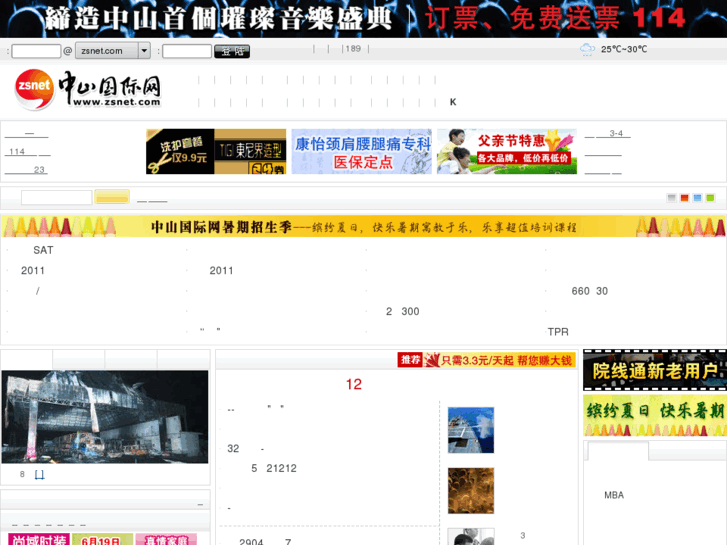This screenshot has width=727, height=545.
Task: Open the 660 30 course link
Action: [x=589, y=291]
